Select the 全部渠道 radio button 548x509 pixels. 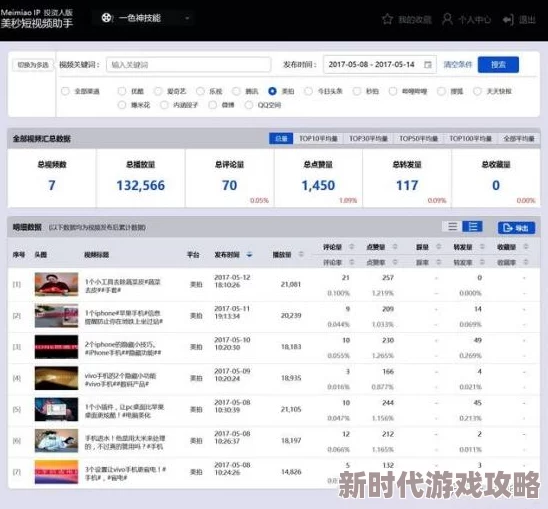pyautogui.click(x=65, y=91)
